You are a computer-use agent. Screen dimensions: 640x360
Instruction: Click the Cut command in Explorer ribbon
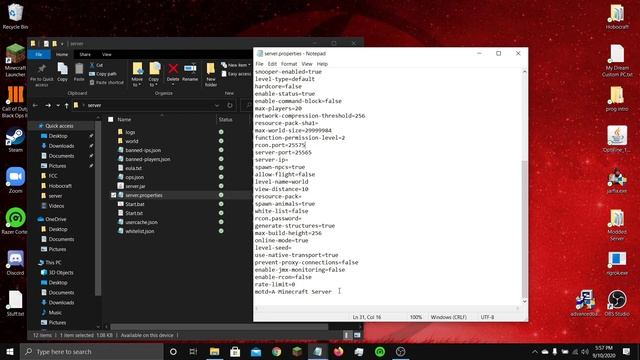click(97, 65)
